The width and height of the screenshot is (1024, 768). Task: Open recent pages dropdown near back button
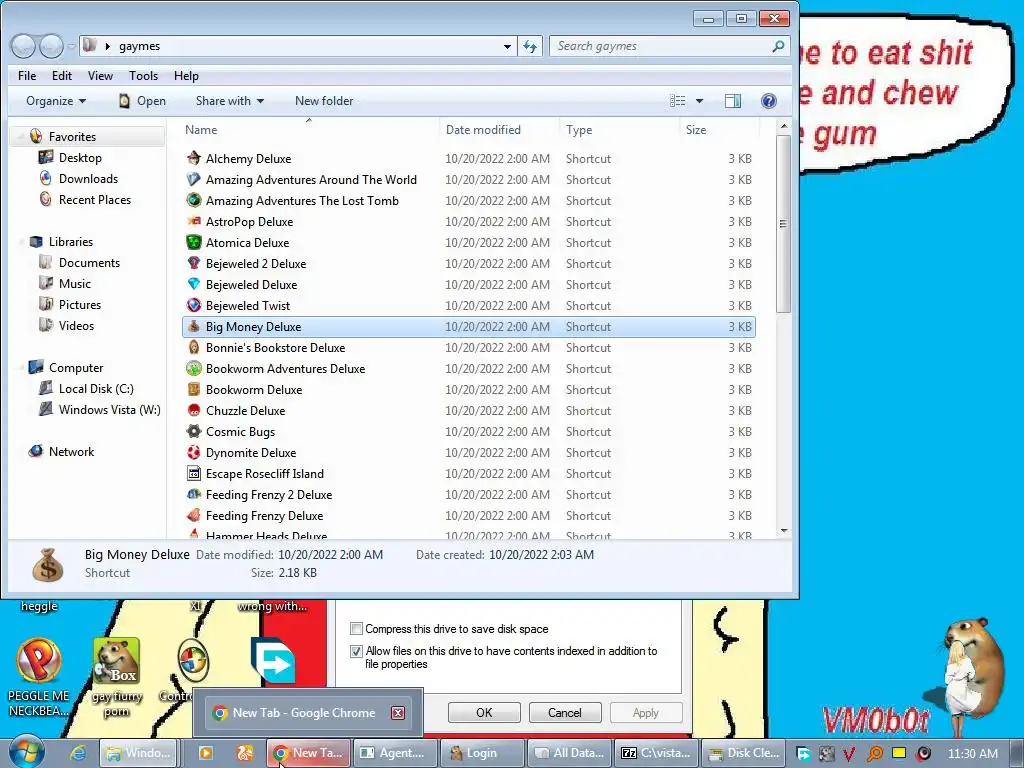click(x=71, y=47)
